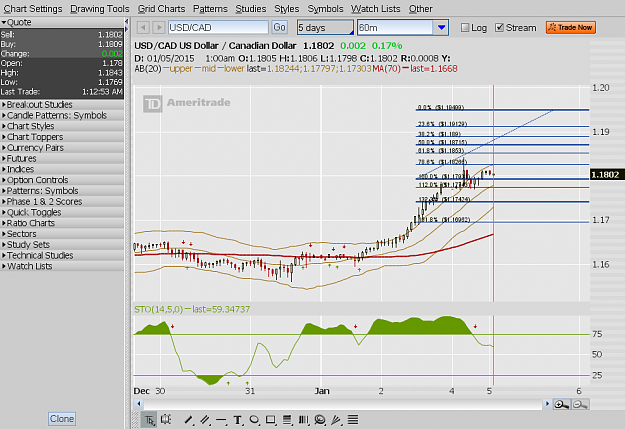This screenshot has width=625, height=429.
Task: Select the horizontal lines stack tool
Action: (353, 420)
